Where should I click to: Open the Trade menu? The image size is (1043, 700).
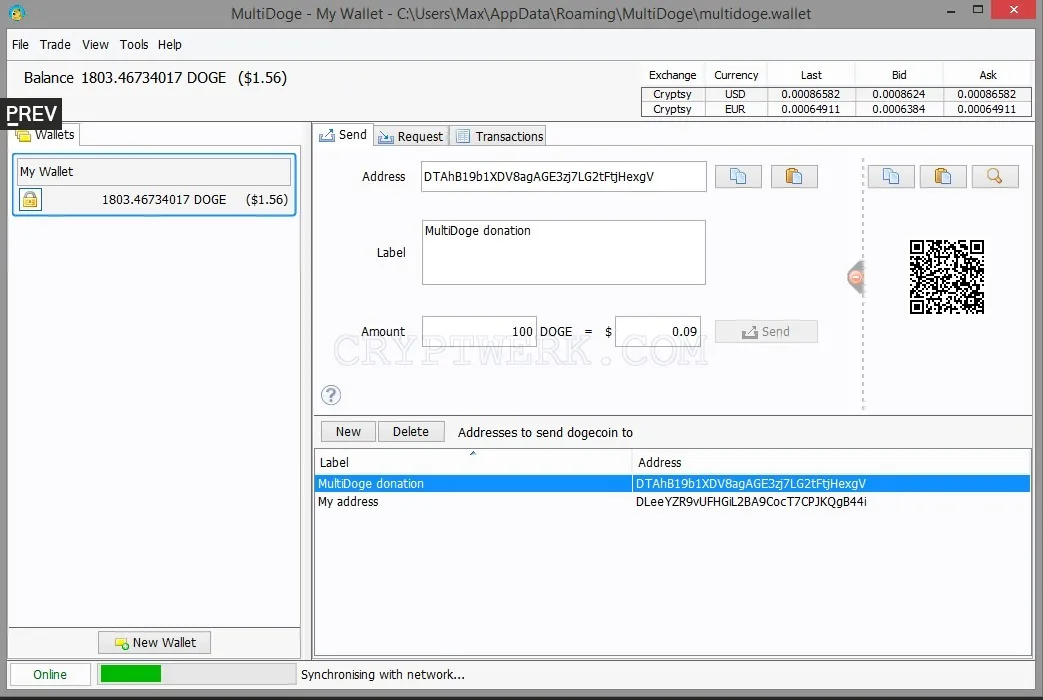click(55, 45)
